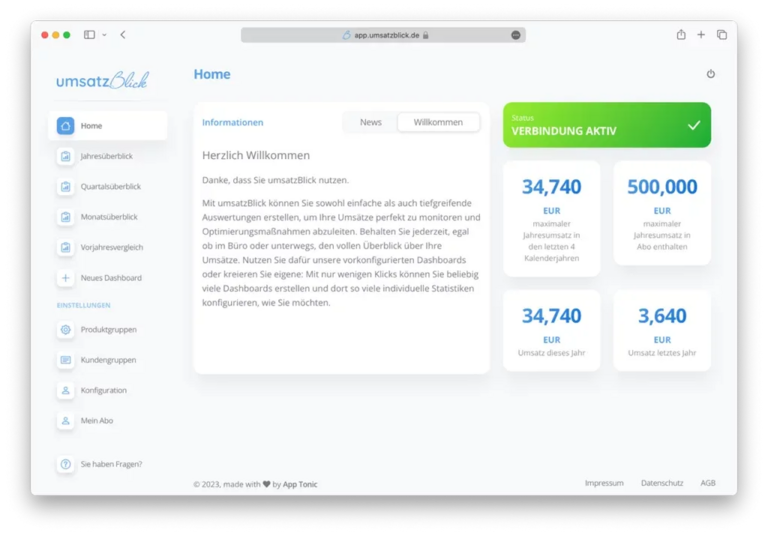768x536 pixels.
Task: Switch to the News tab
Action: click(x=371, y=122)
